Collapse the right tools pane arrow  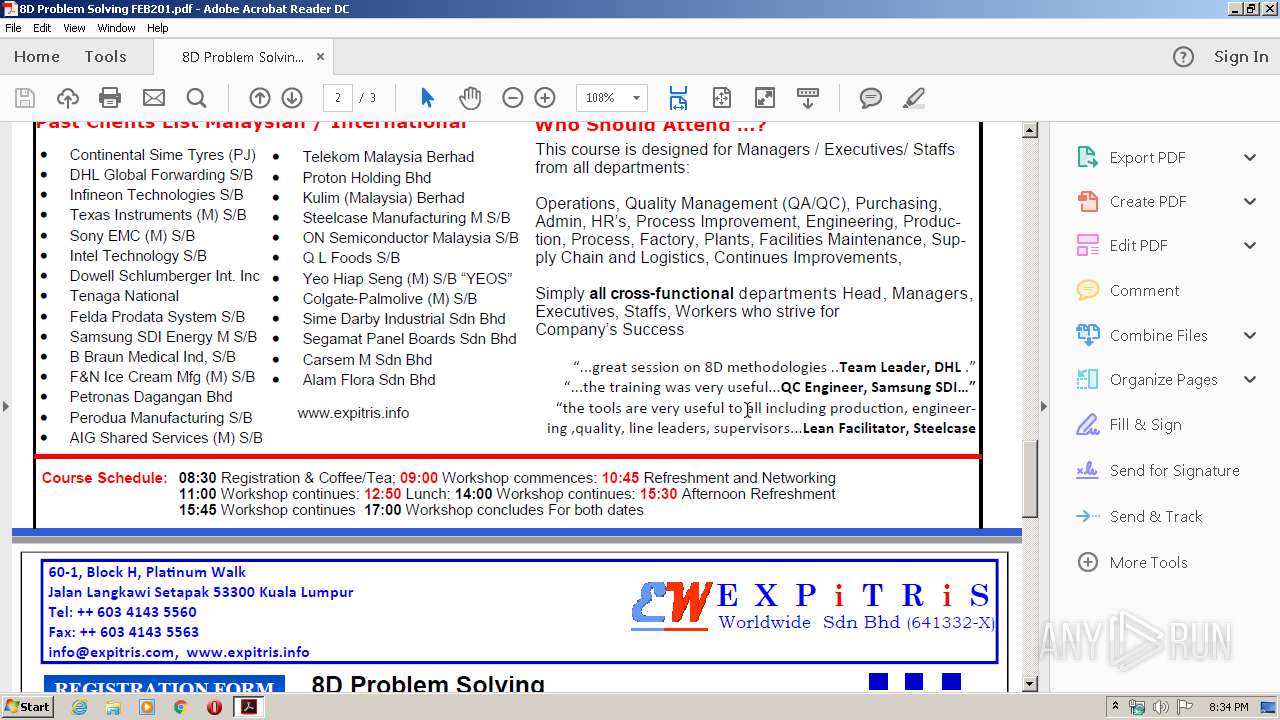tap(1043, 406)
